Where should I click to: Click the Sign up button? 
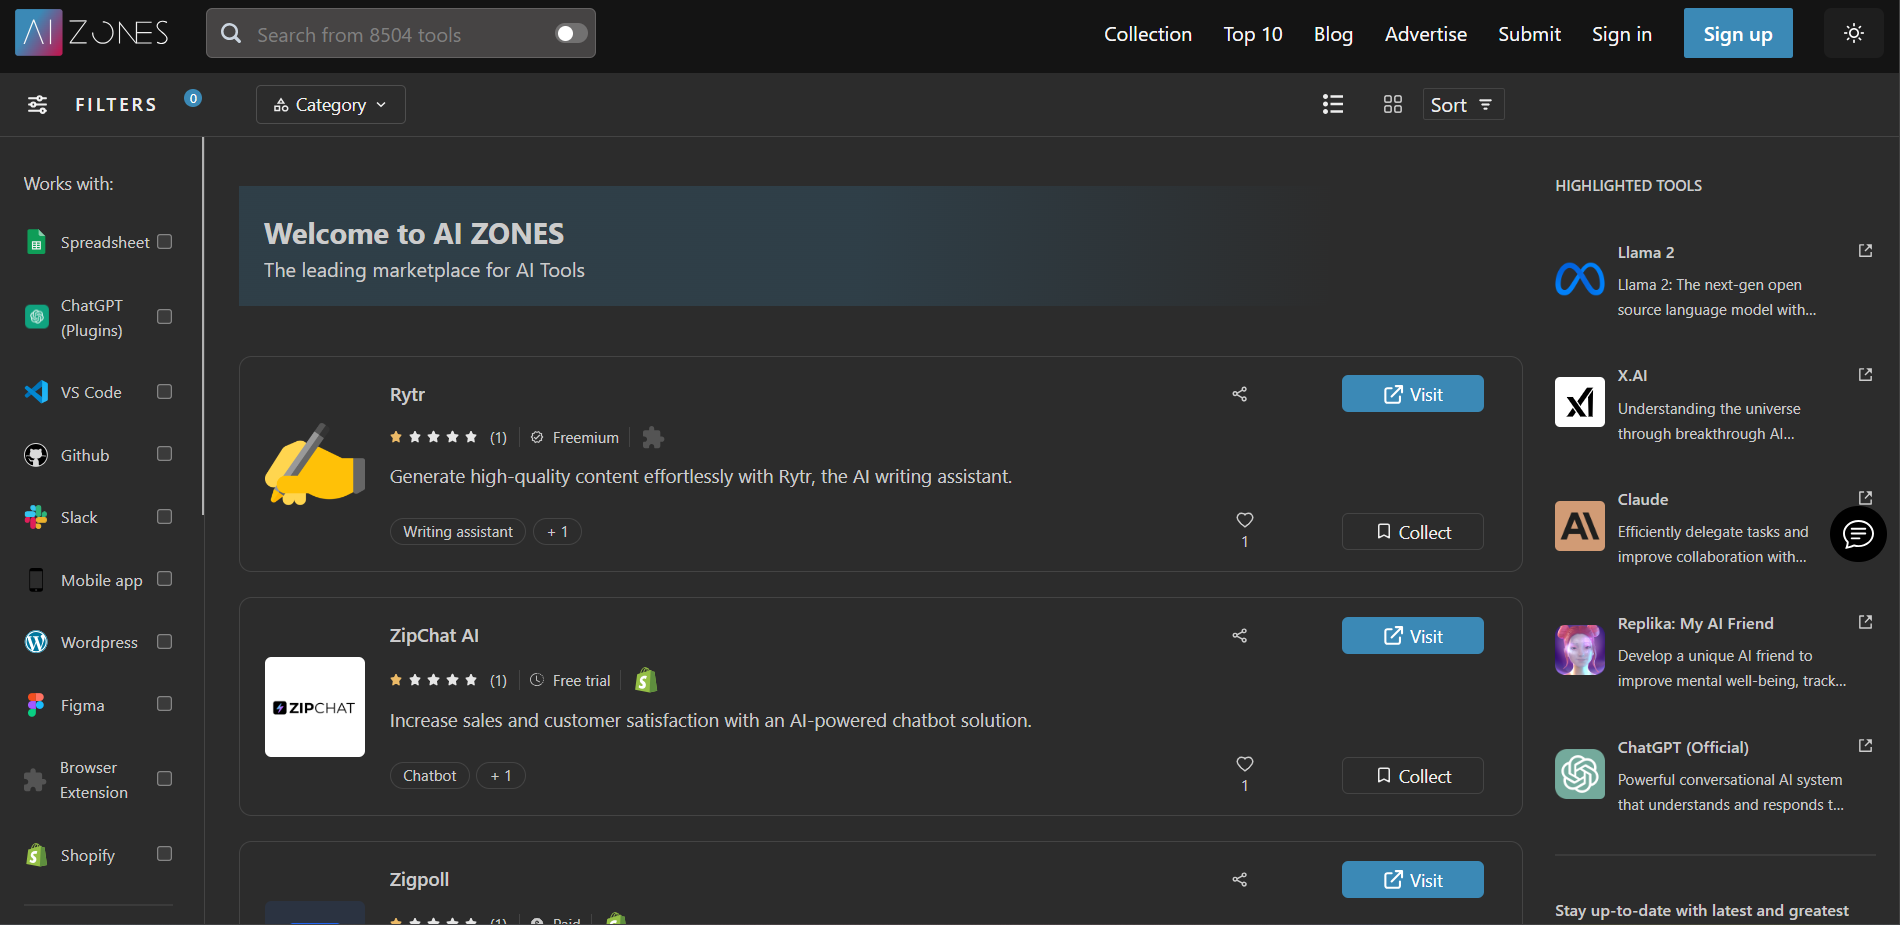(1738, 33)
